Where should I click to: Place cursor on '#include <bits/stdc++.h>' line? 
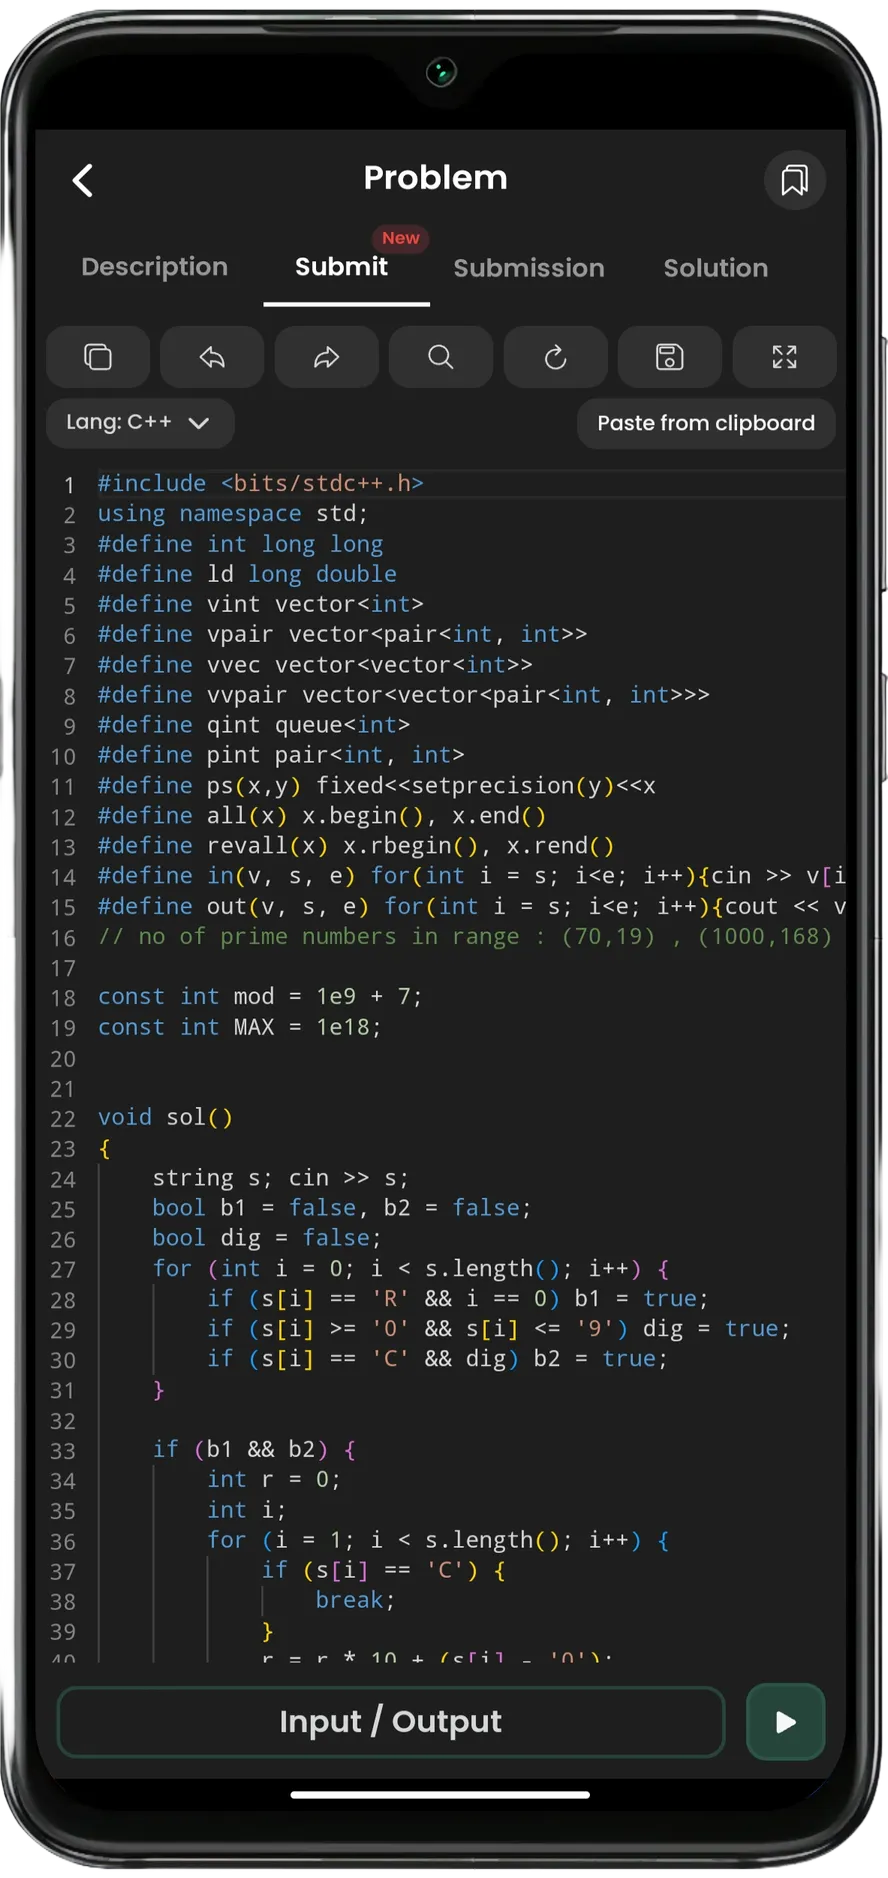pos(261,484)
